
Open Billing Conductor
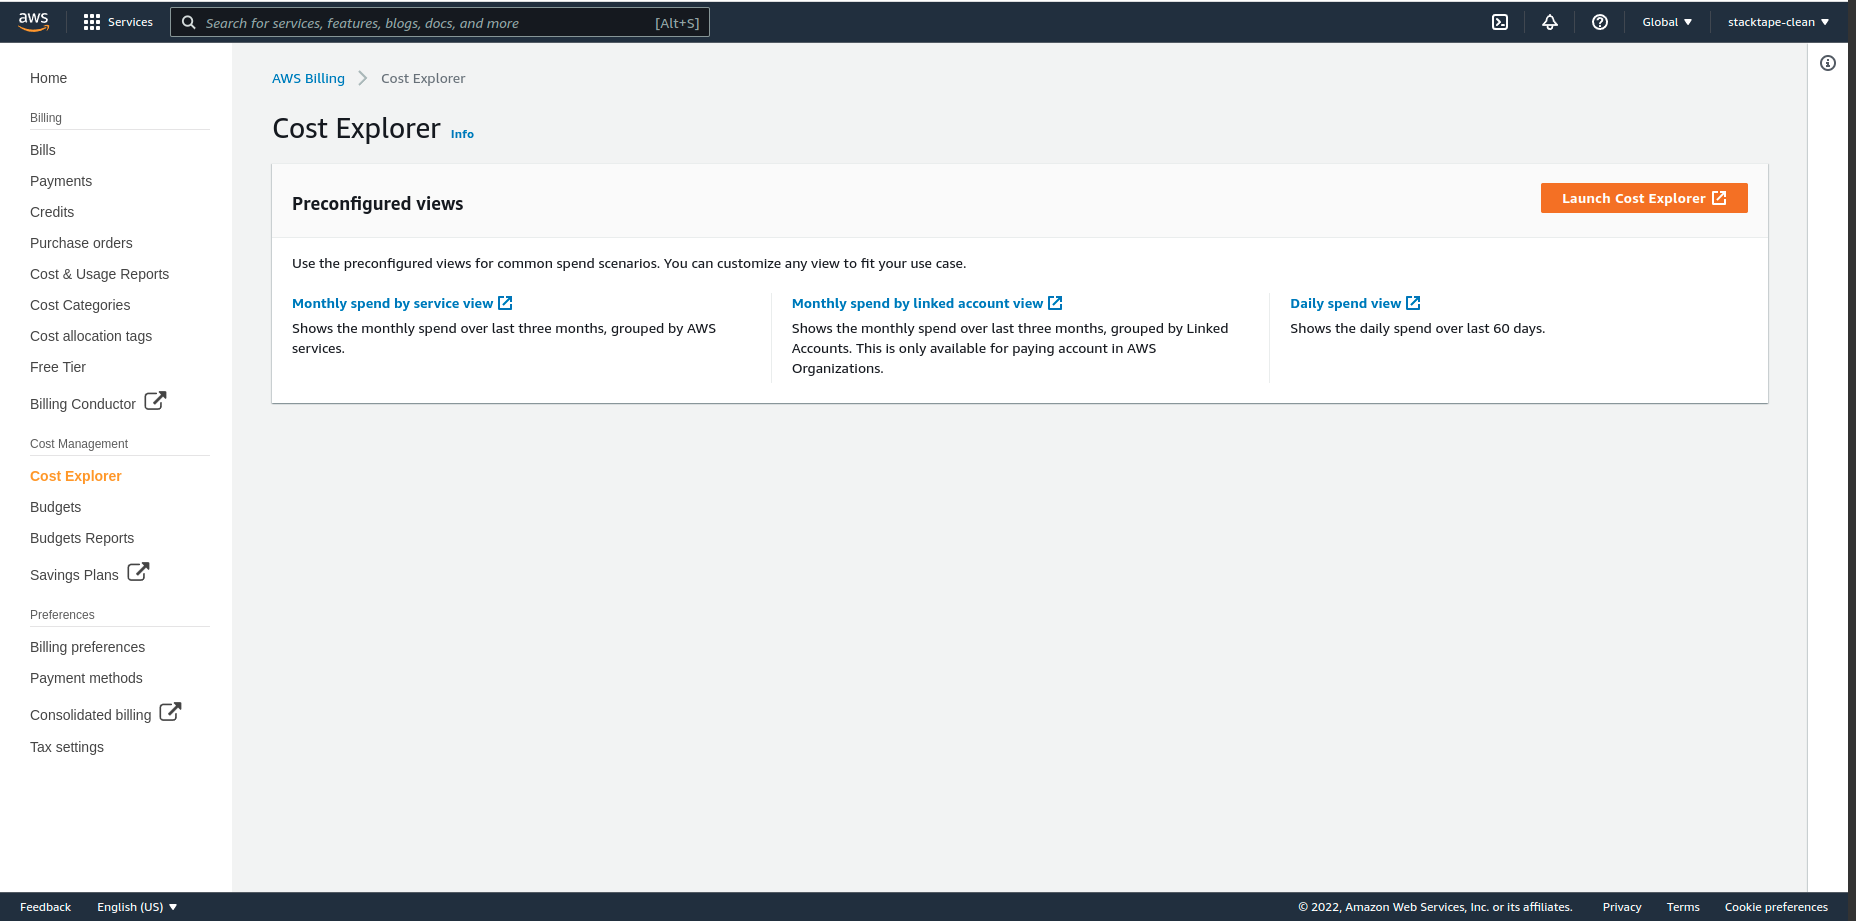point(83,404)
